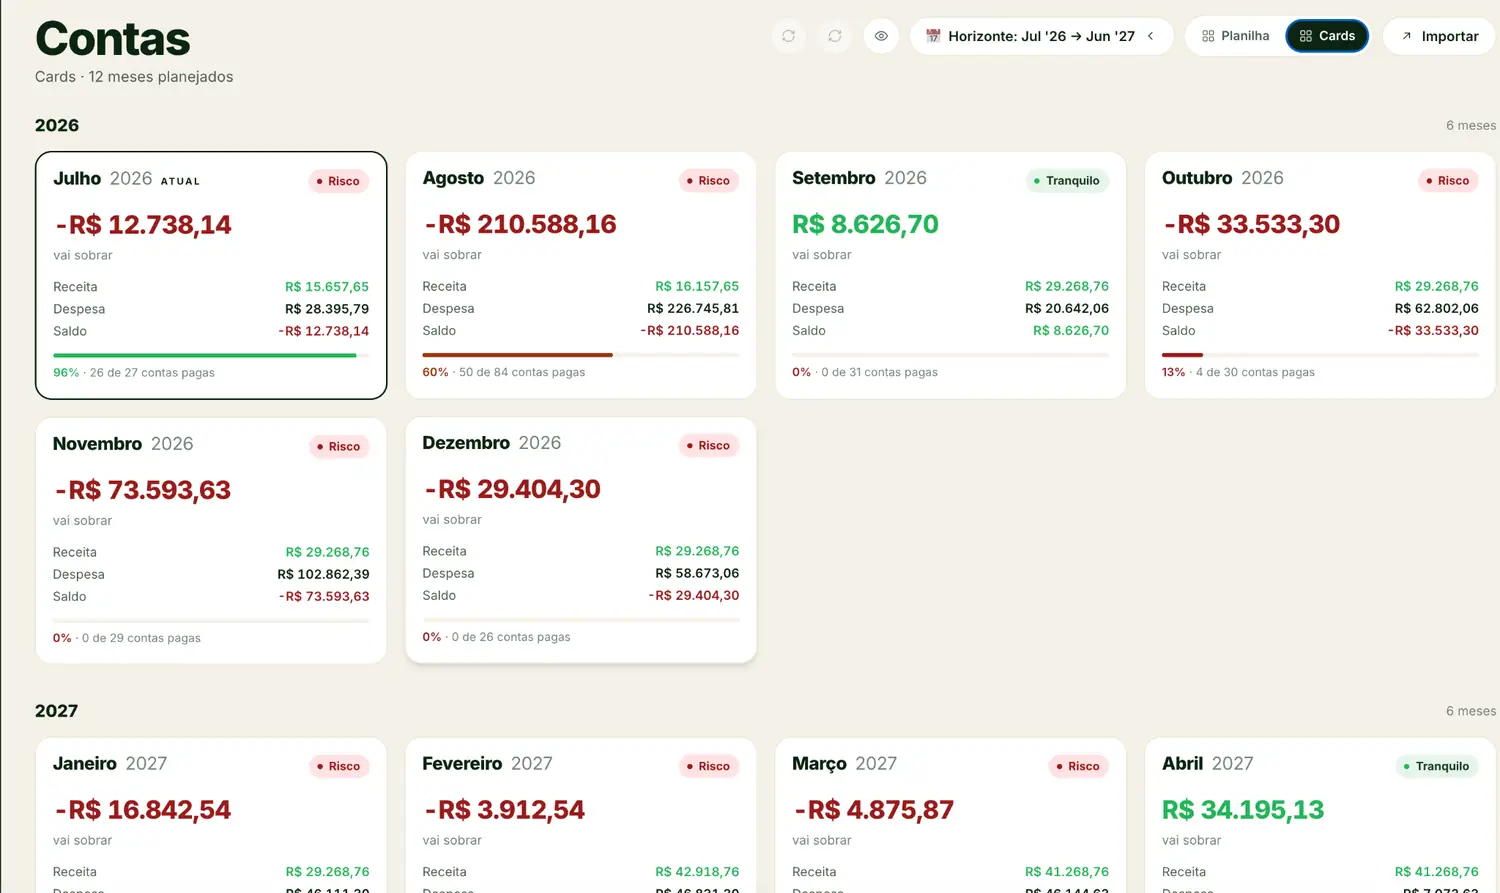
Task: Click '0 de 29 contas pagas' in Novembro
Action: click(x=141, y=638)
